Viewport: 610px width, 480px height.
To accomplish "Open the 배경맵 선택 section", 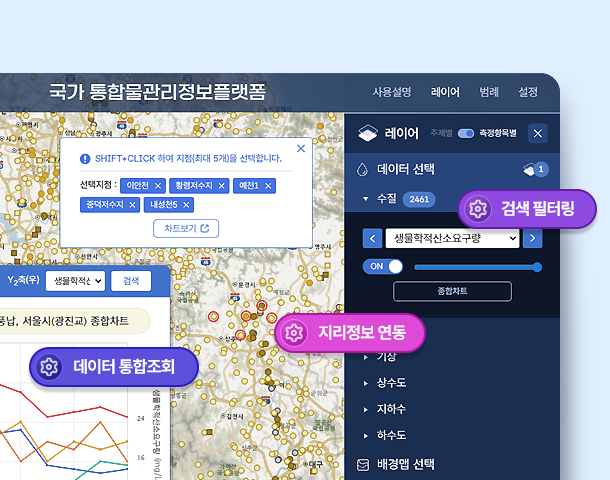I will [x=406, y=464].
